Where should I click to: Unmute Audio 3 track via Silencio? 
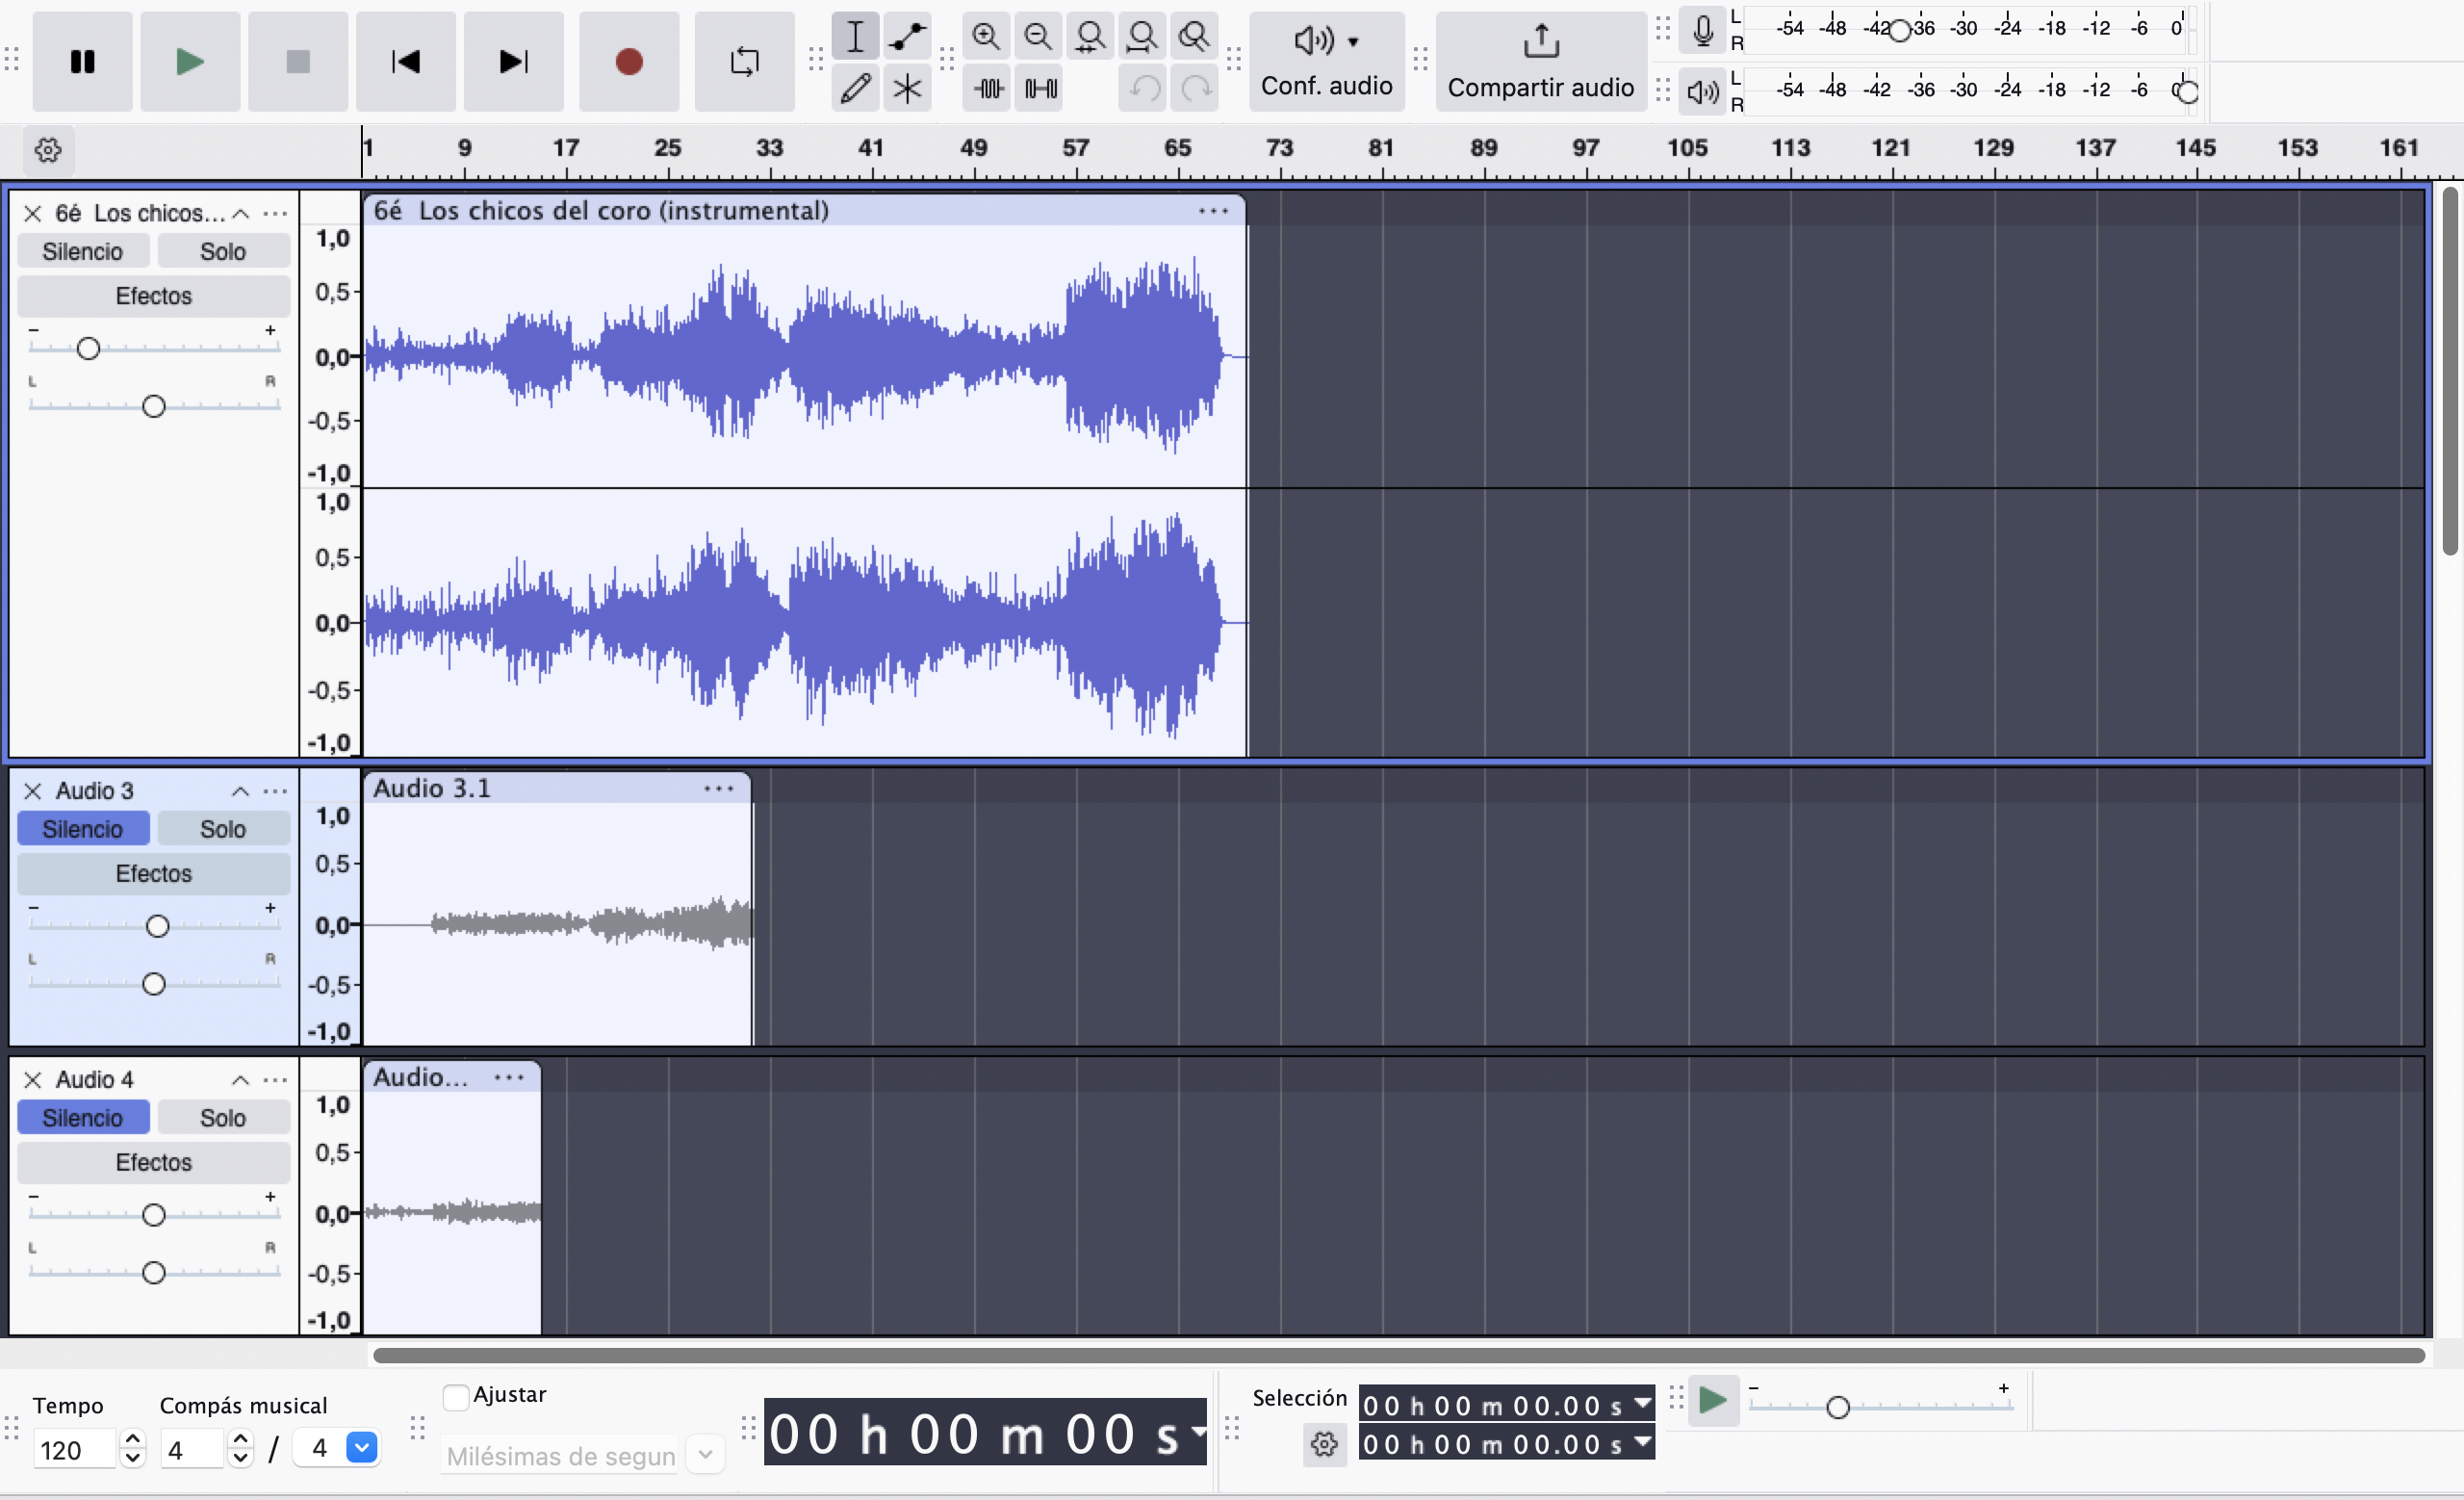click(x=83, y=829)
